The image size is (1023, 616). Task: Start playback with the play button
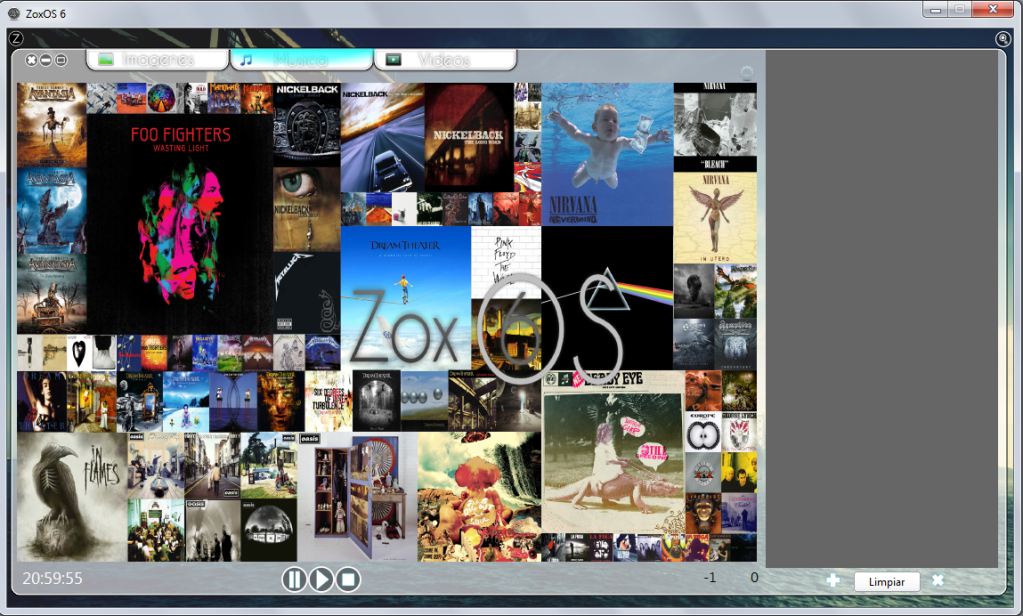pos(321,579)
